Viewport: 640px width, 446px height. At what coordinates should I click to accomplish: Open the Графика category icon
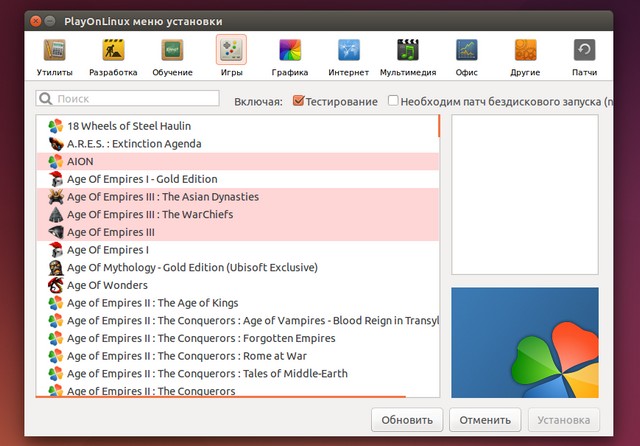click(290, 50)
